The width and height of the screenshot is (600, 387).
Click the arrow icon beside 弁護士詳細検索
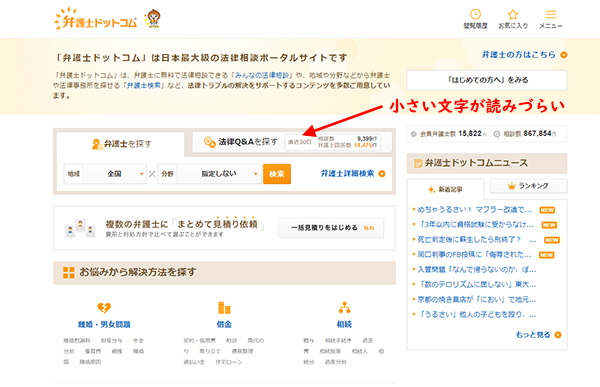point(382,174)
